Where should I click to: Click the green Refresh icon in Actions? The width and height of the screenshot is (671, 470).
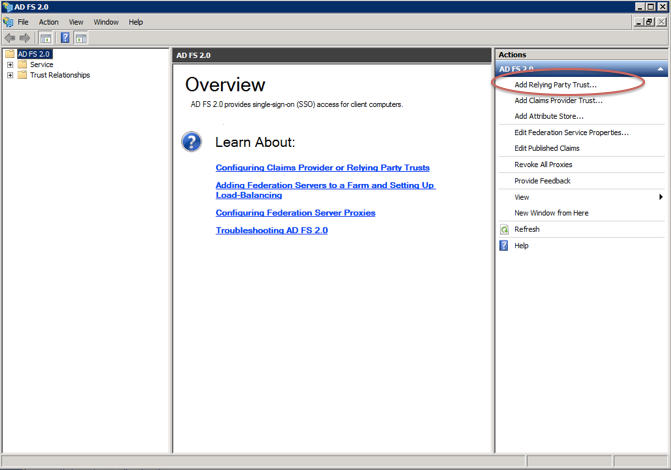point(504,229)
